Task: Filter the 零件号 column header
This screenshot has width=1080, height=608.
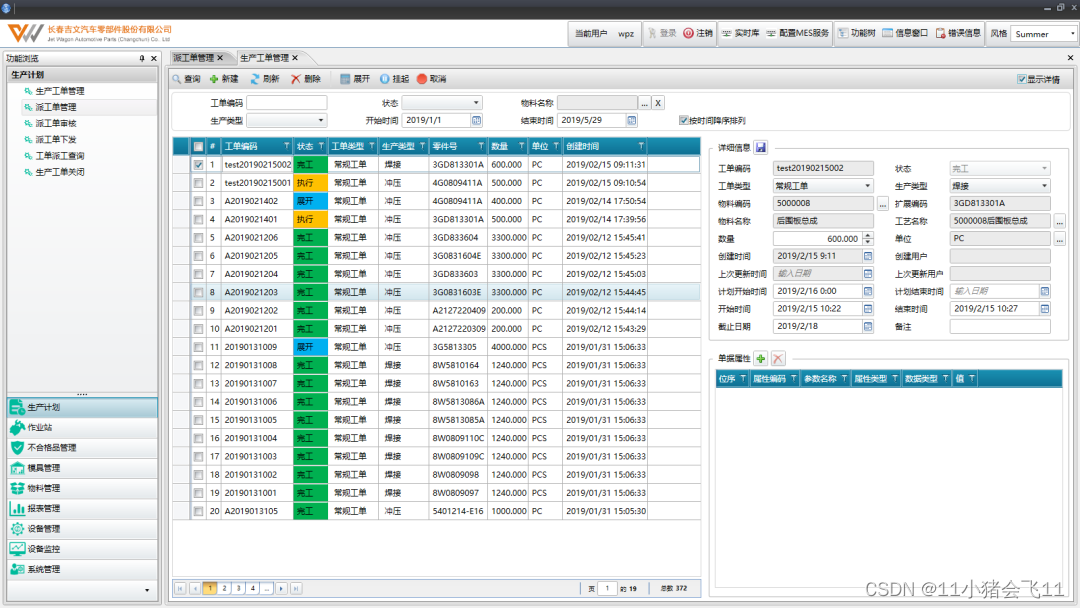Action: pos(481,146)
